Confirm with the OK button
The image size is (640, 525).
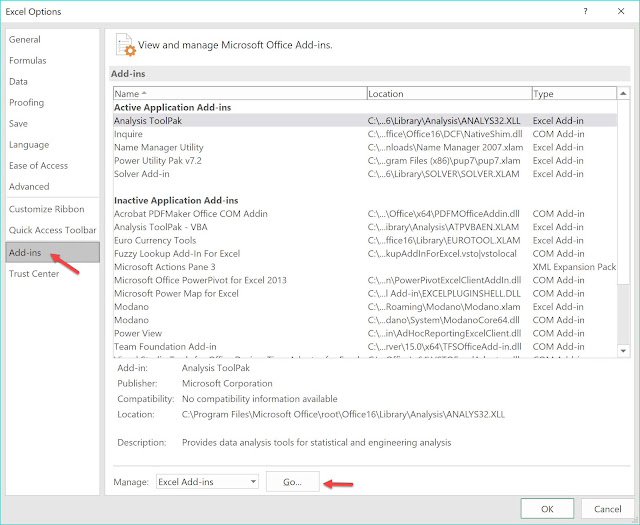pos(547,509)
